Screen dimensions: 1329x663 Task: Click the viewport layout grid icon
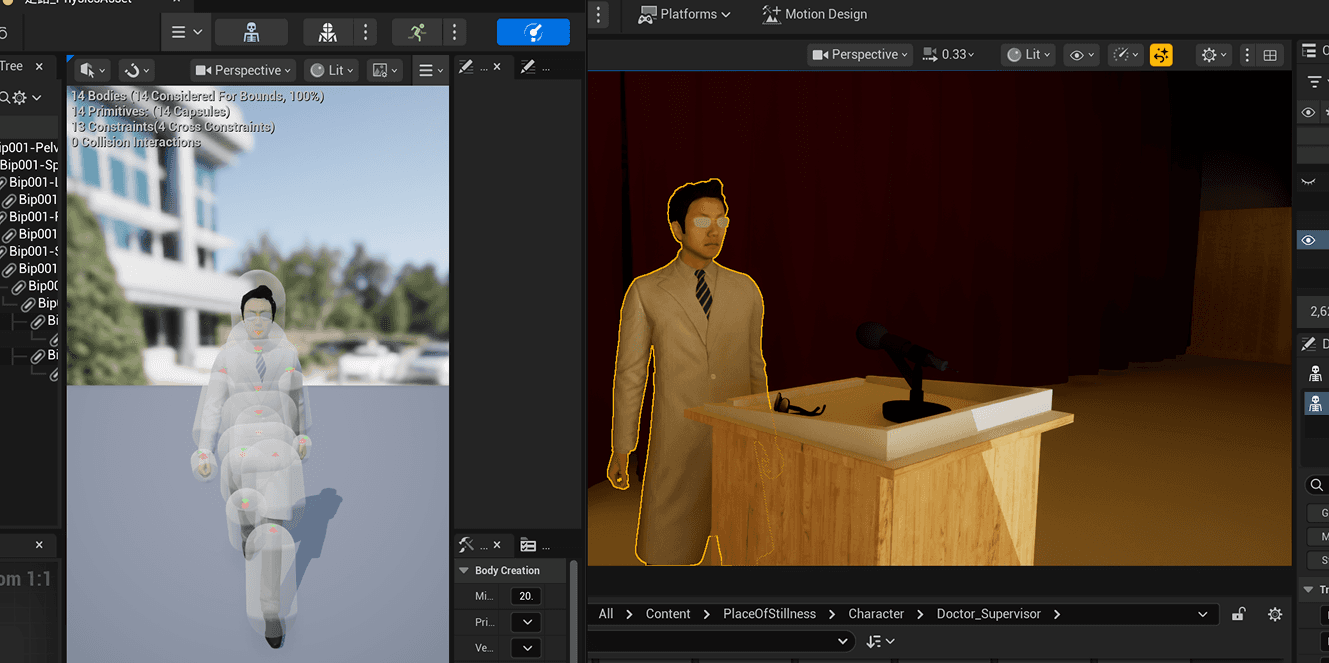pyautogui.click(x=1270, y=55)
